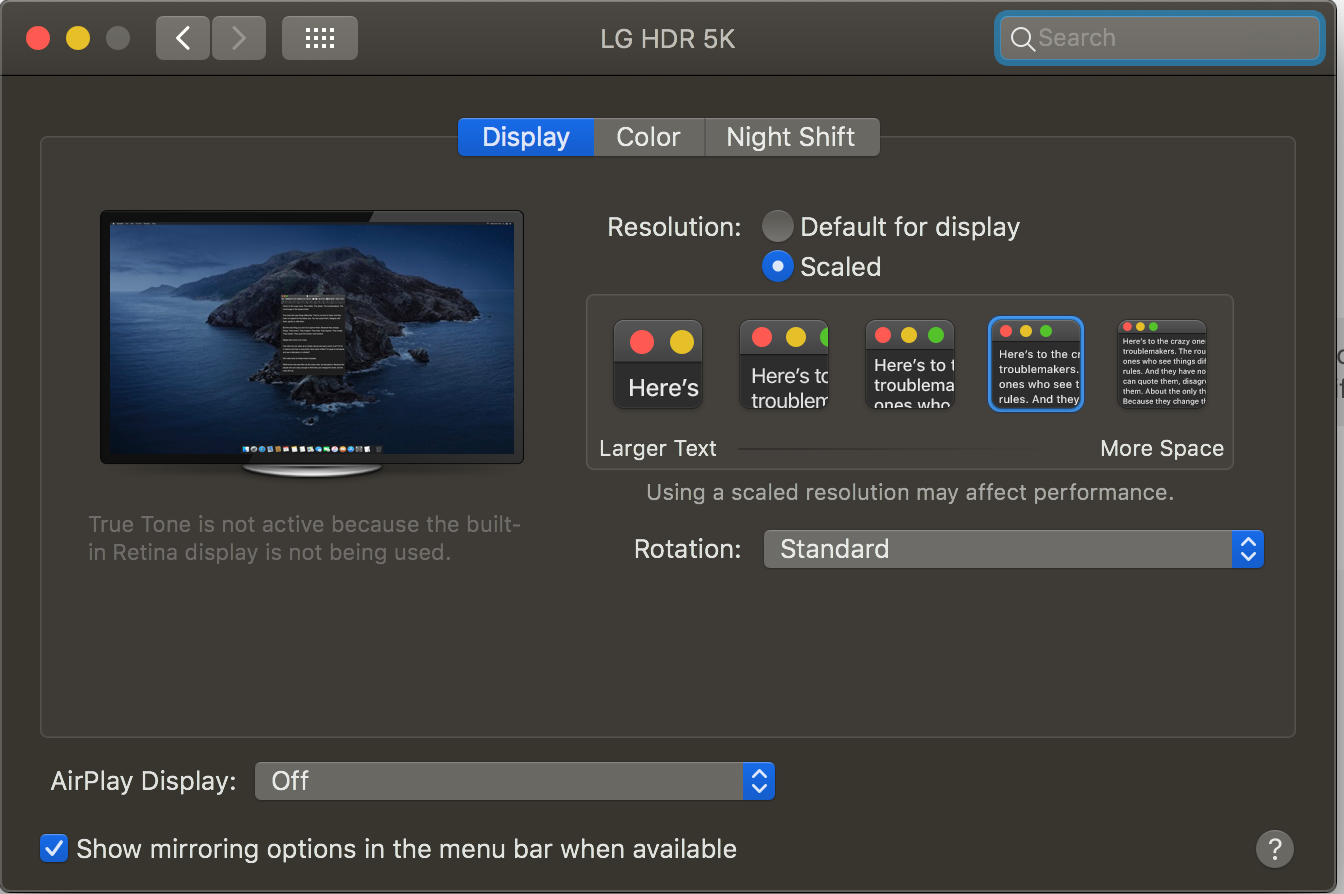This screenshot has width=1344, height=894.
Task: Minimize the window with the yellow button
Action: coord(78,38)
